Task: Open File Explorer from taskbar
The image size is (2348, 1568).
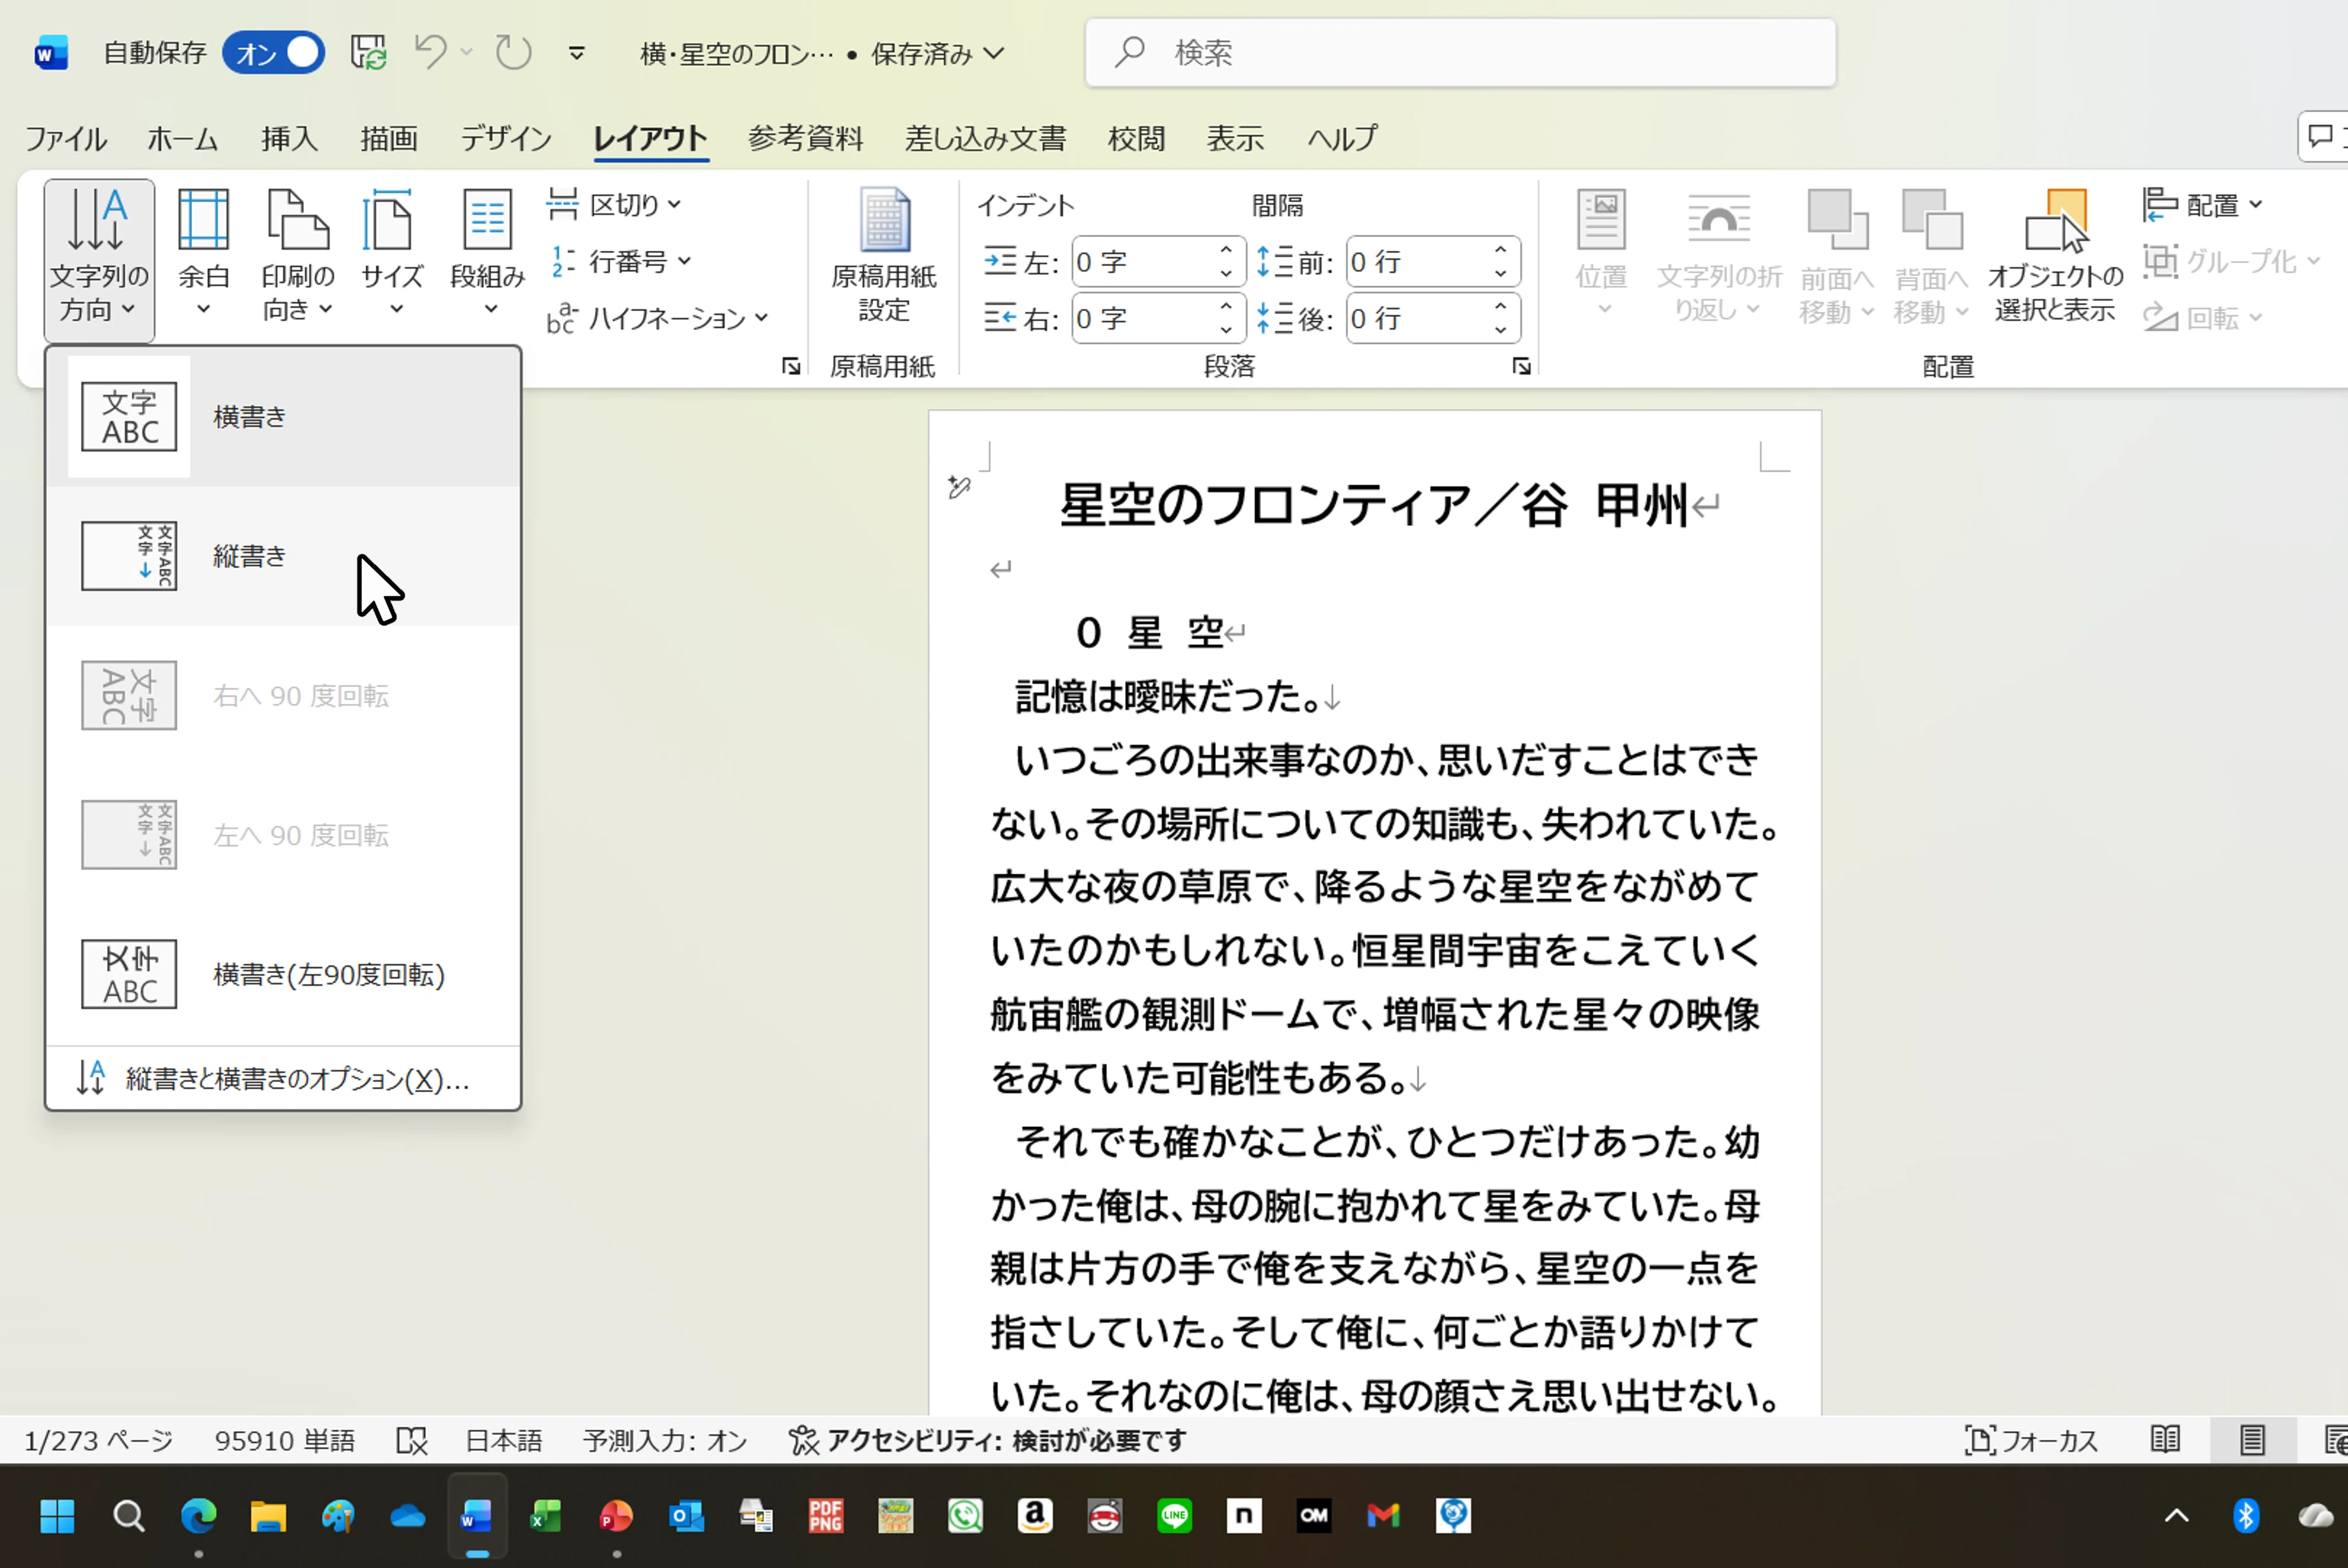Action: (x=268, y=1516)
